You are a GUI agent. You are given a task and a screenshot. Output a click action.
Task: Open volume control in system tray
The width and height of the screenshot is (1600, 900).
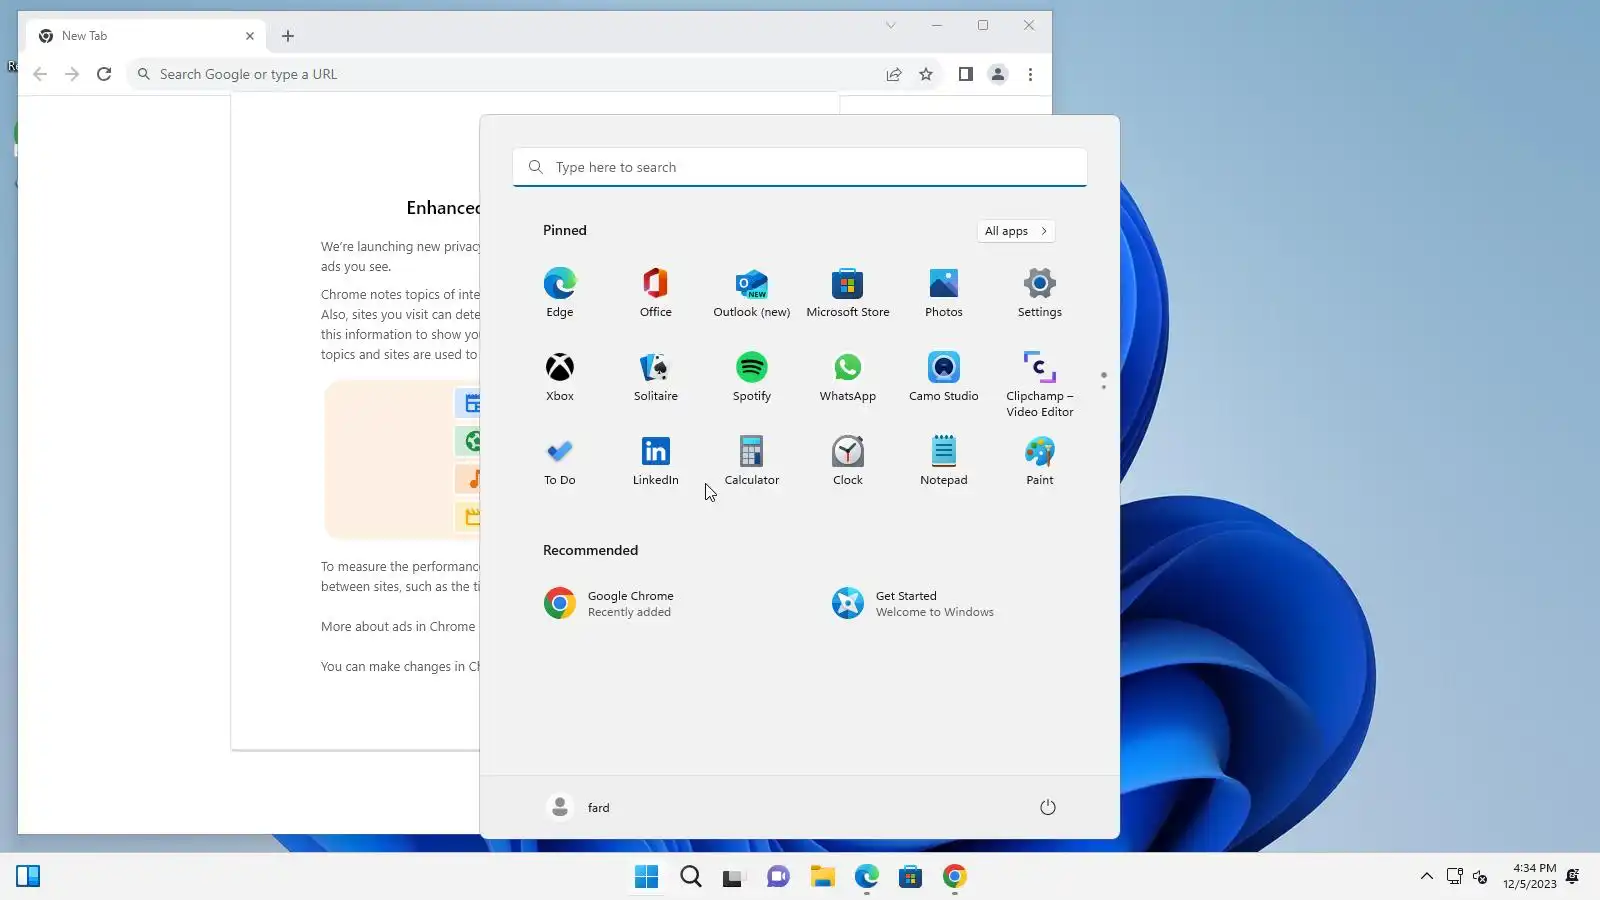point(1481,877)
